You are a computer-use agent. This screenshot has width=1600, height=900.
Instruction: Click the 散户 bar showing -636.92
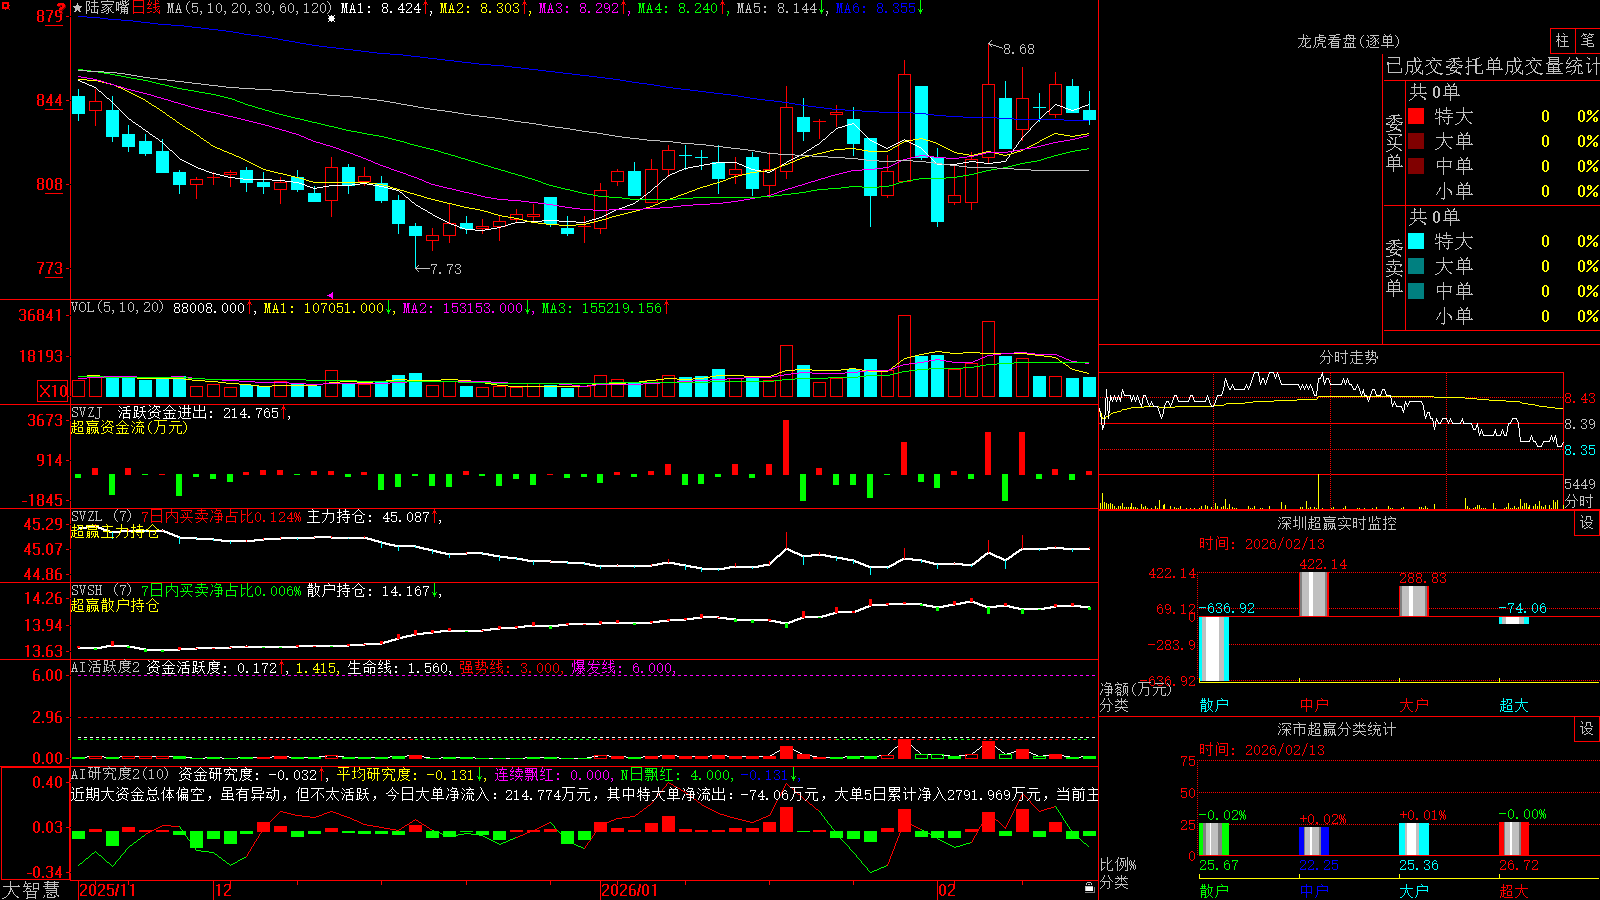pyautogui.click(x=1214, y=649)
